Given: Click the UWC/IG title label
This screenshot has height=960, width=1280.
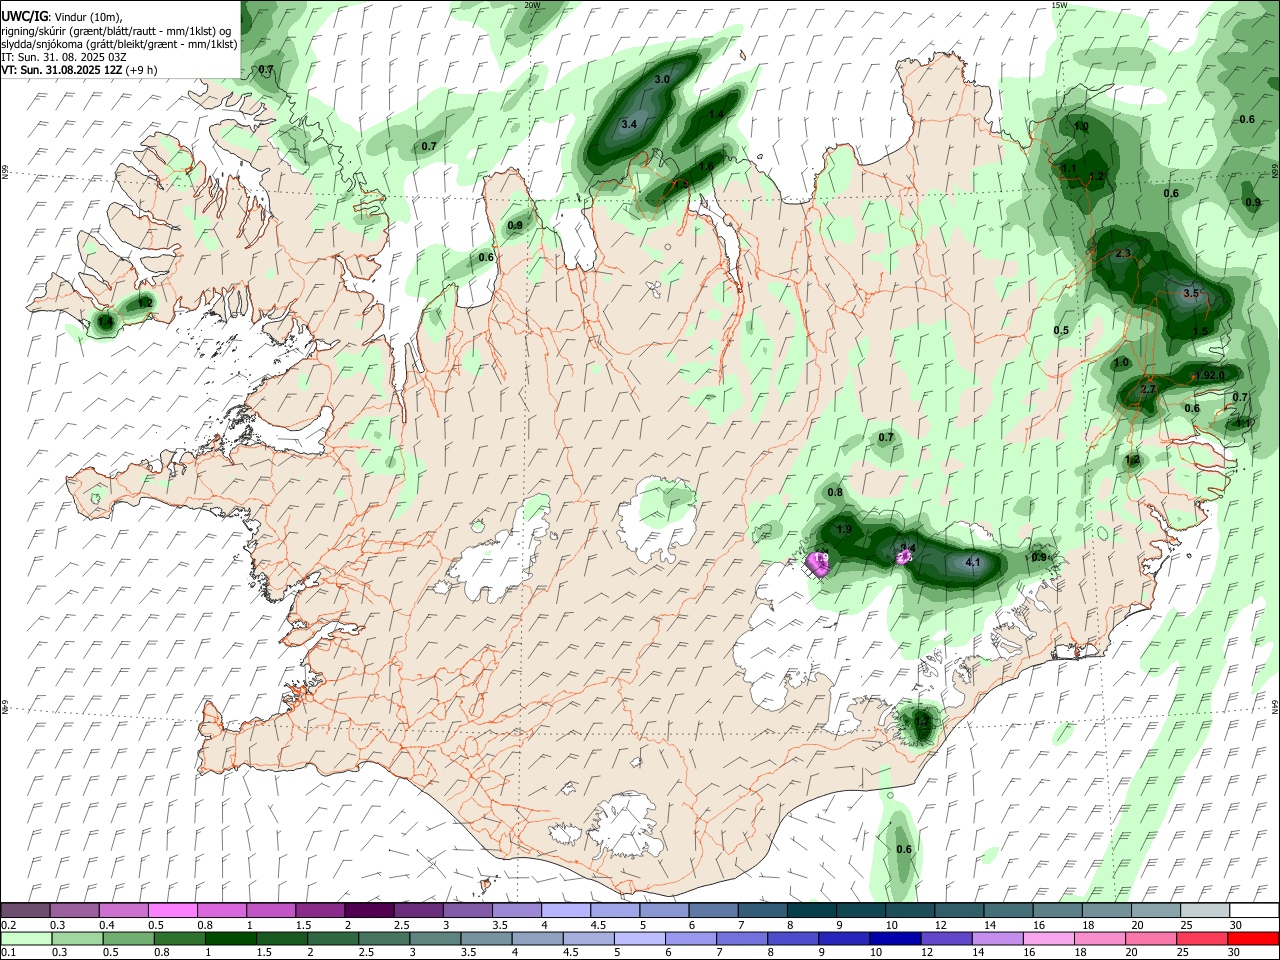Looking at the screenshot, I should 24,16.
